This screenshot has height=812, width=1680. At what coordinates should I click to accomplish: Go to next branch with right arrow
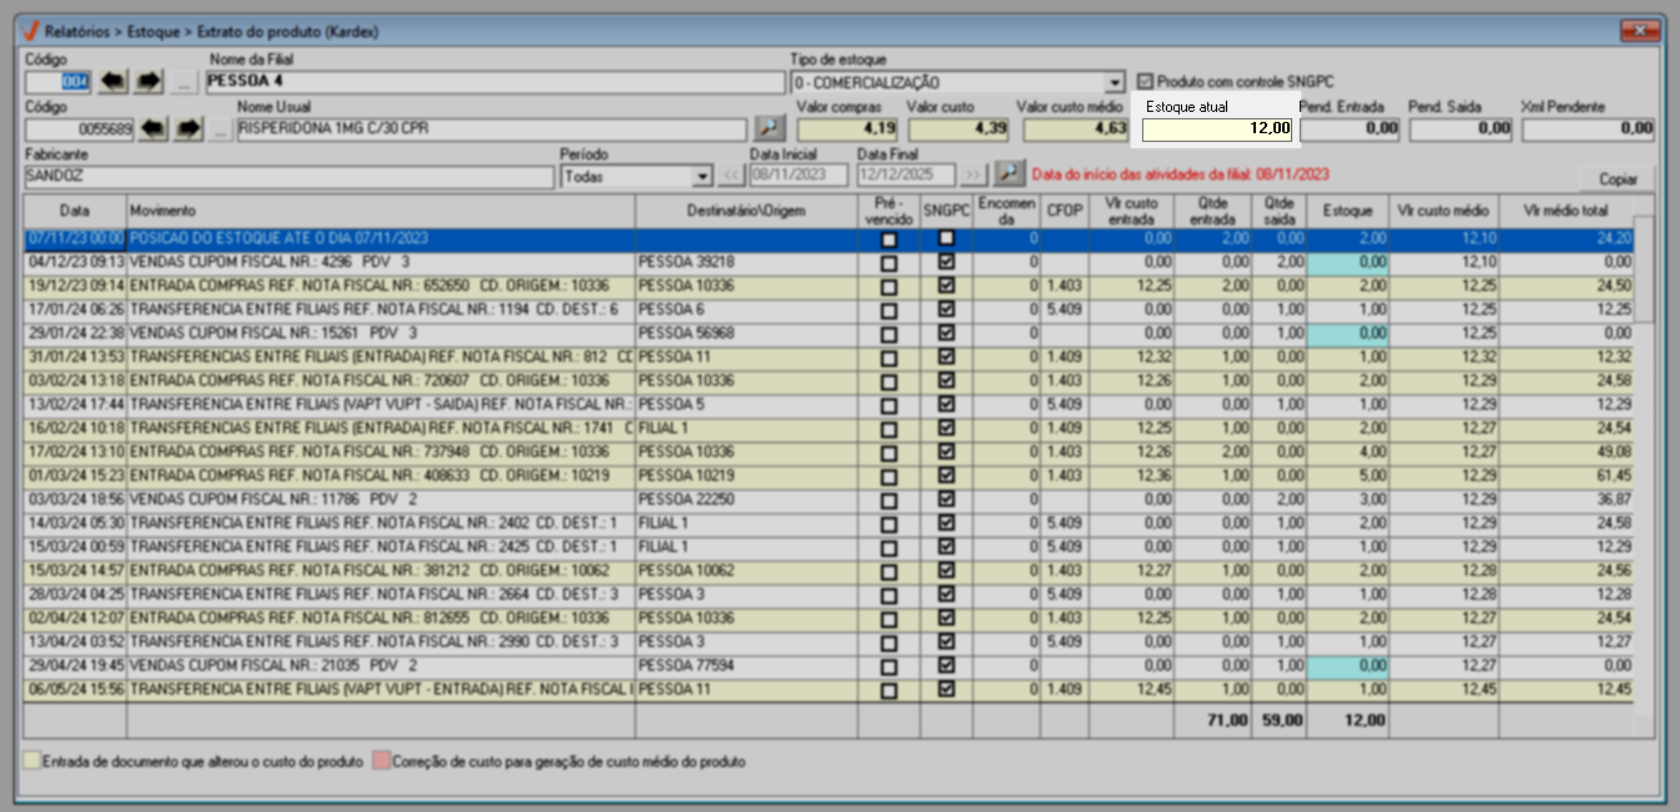click(x=149, y=81)
